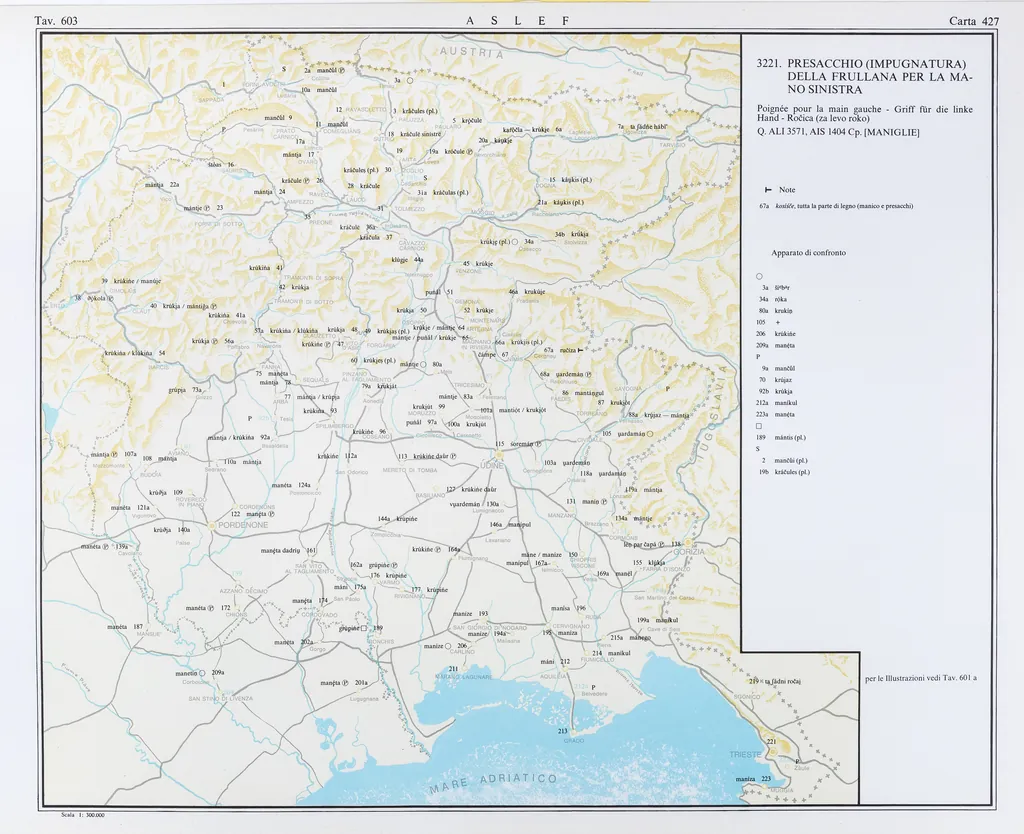Select the circle marker at point 206 manize
The height and width of the screenshot is (834, 1024).
[x=450, y=647]
